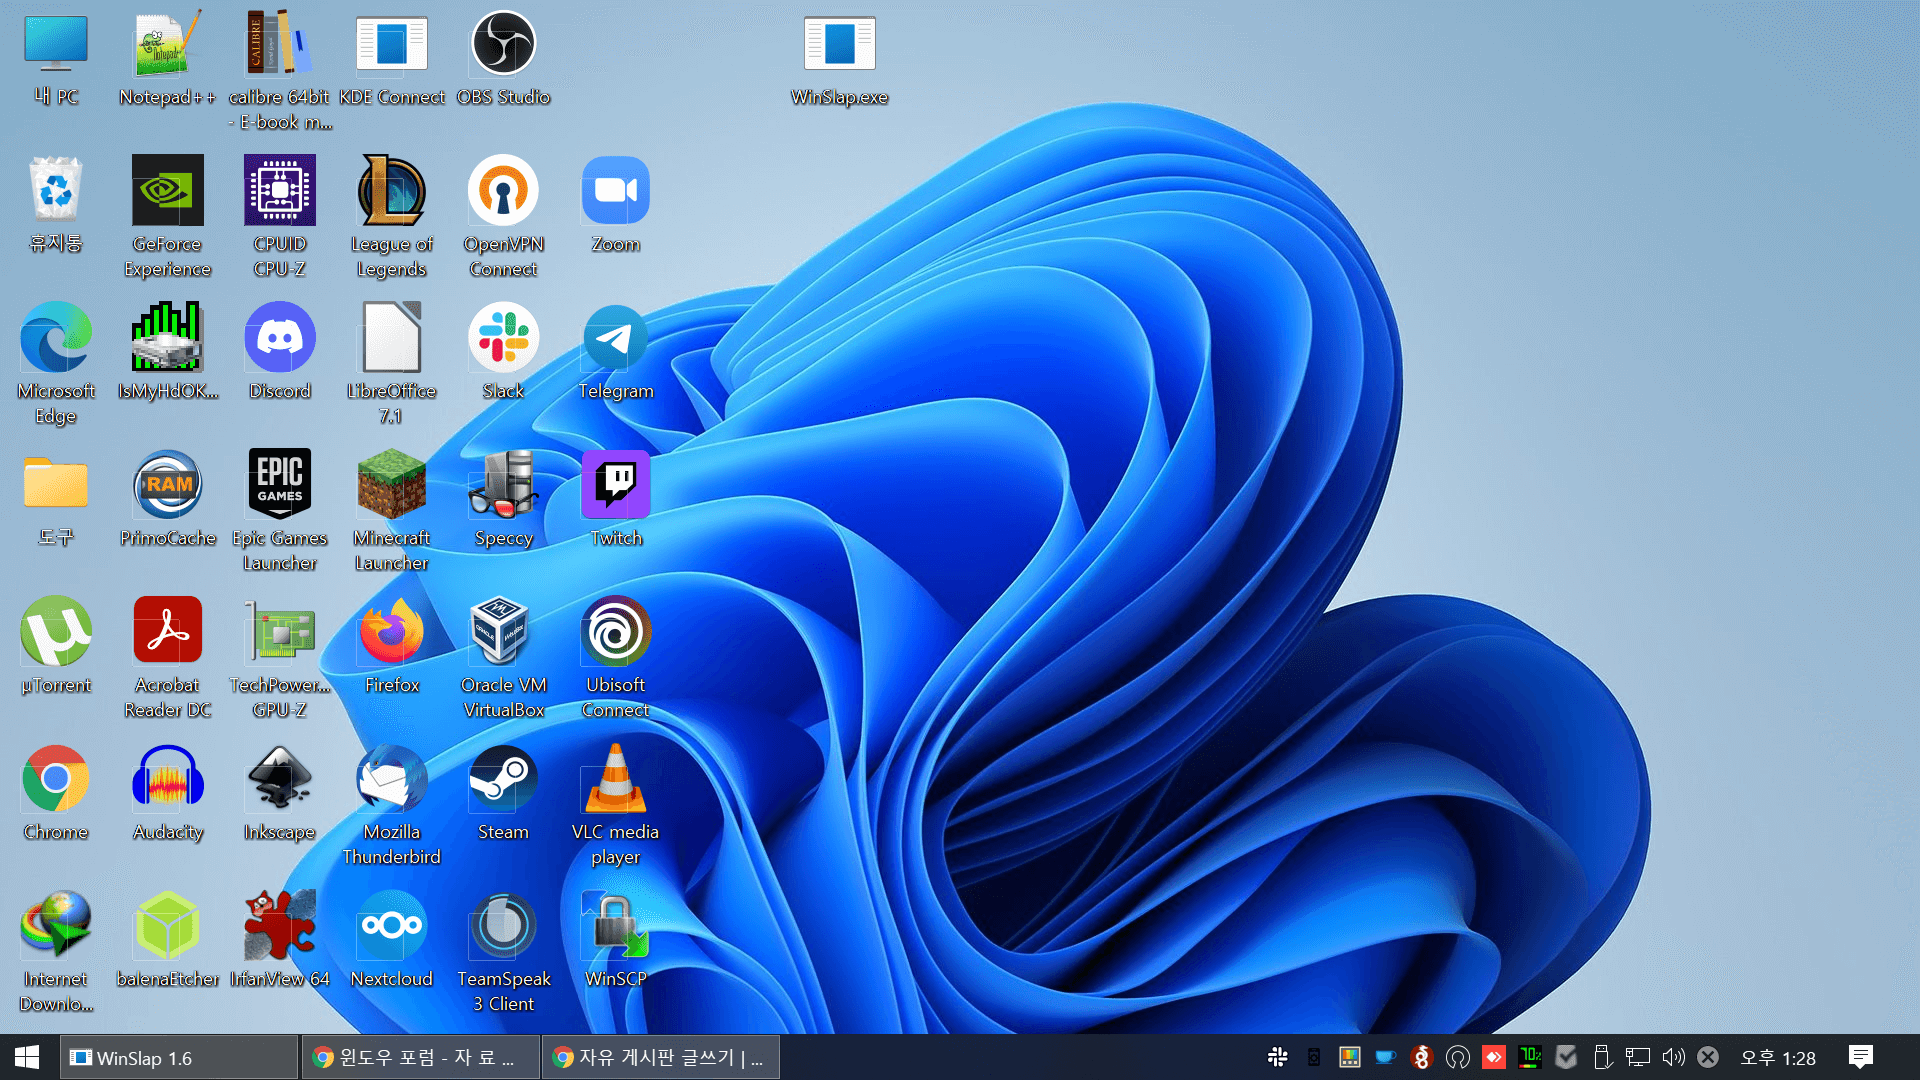Screen dimensions: 1920x1080
Task: Select the 내 PC icon
Action: pyautogui.click(x=56, y=60)
